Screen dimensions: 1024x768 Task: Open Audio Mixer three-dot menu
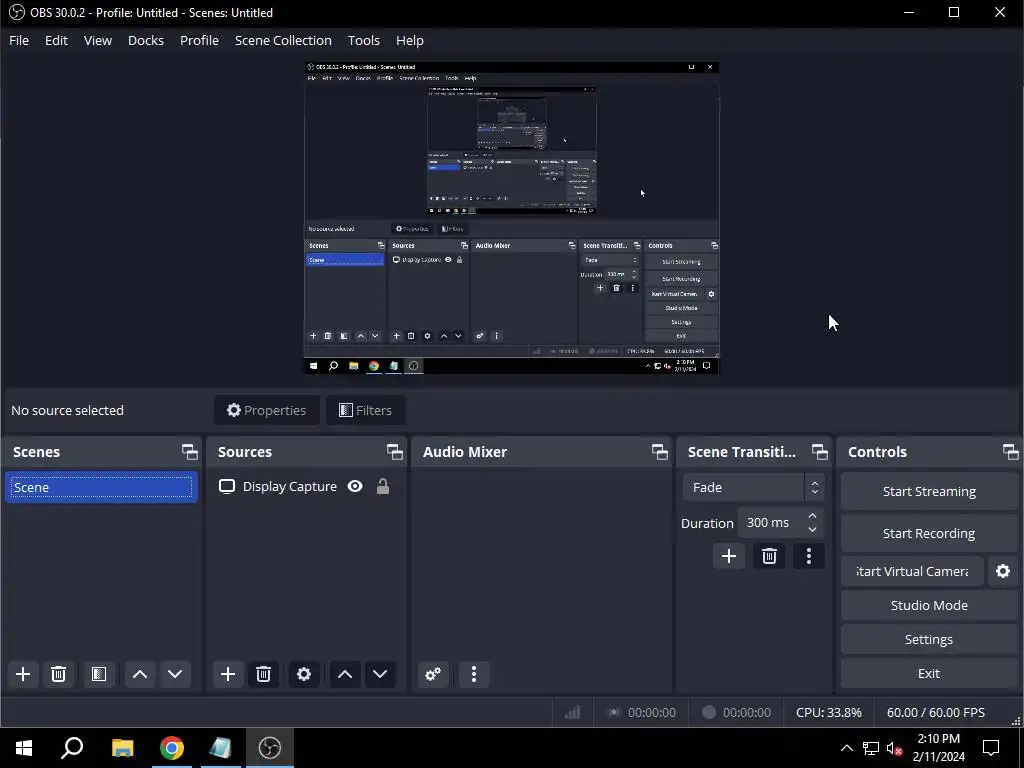(474, 674)
